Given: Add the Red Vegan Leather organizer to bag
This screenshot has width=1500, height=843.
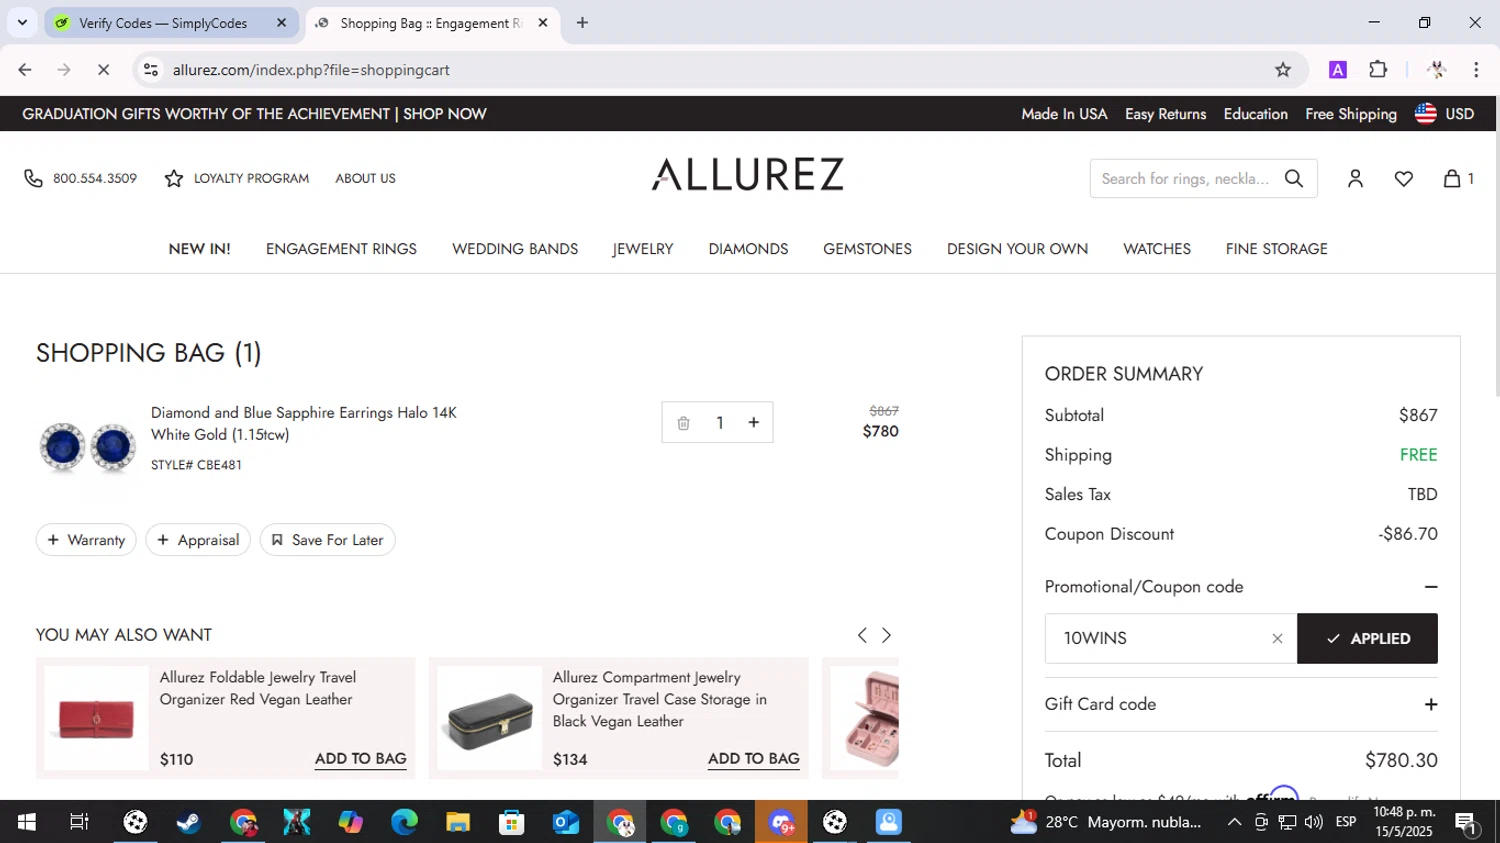Looking at the screenshot, I should 360,759.
